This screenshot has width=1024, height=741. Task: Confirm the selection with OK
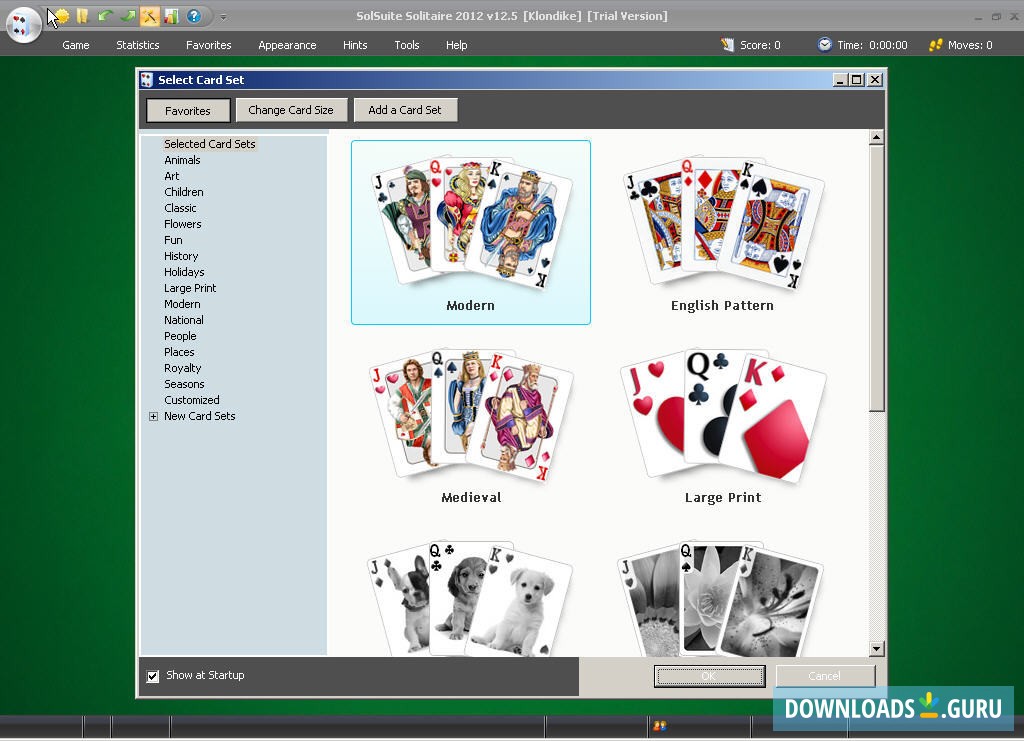point(709,676)
